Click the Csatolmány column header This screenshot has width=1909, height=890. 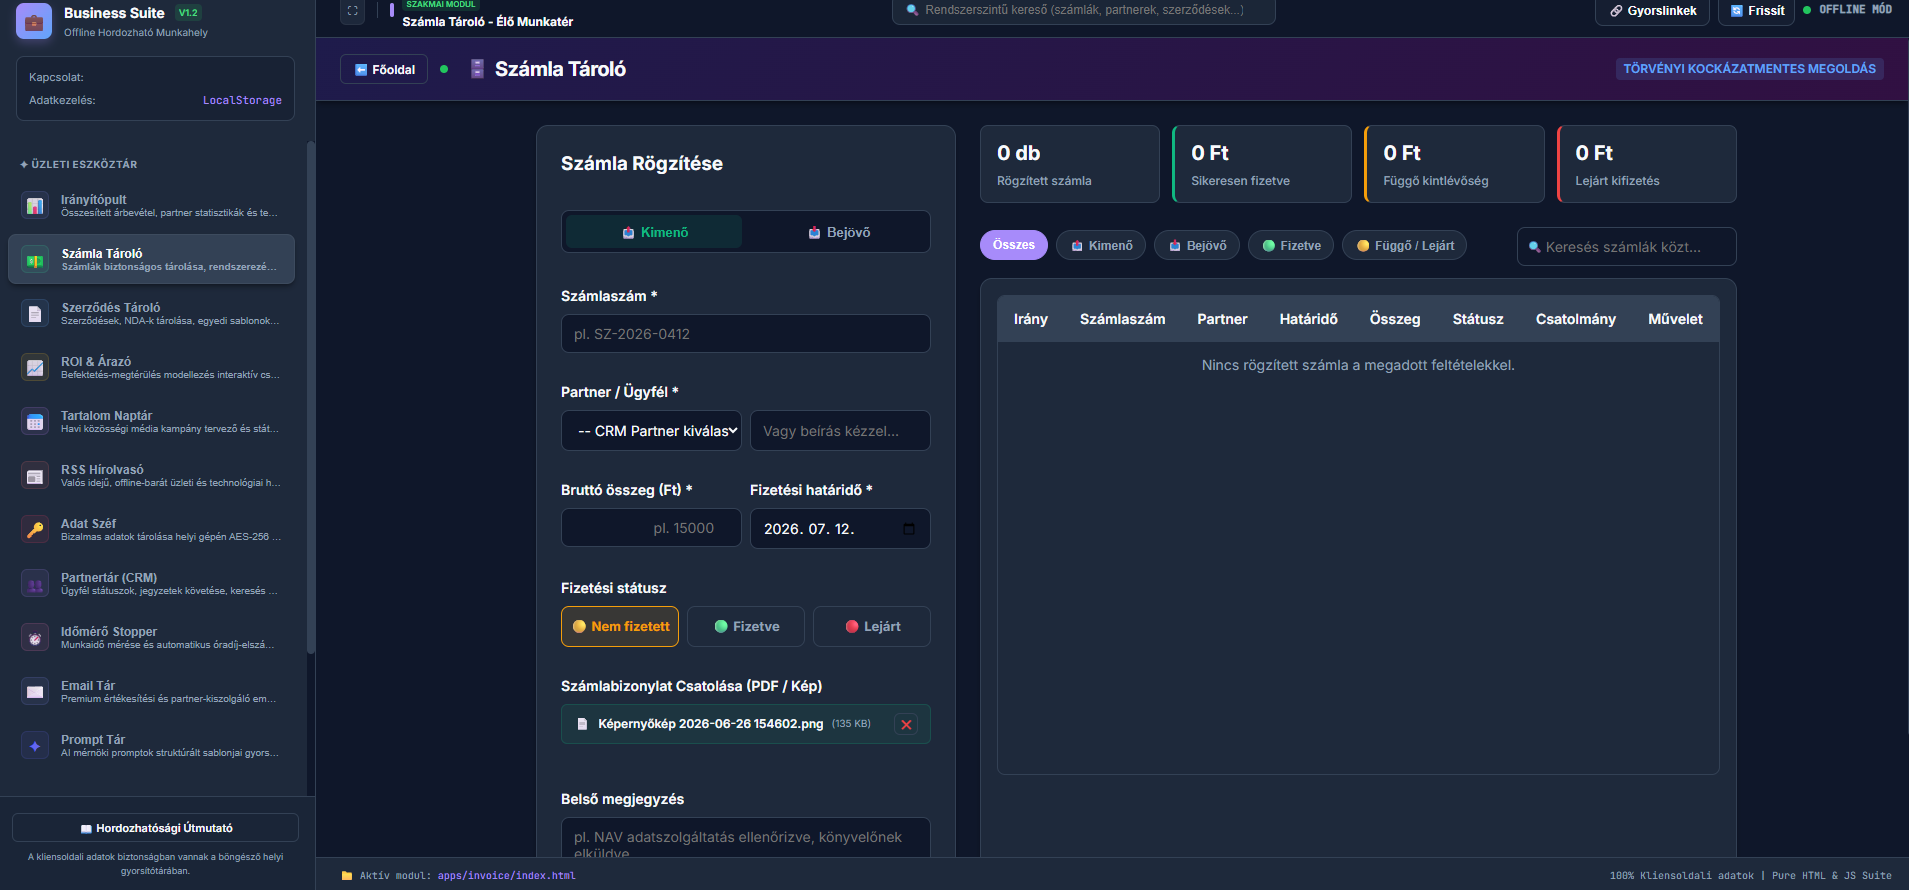click(1575, 319)
